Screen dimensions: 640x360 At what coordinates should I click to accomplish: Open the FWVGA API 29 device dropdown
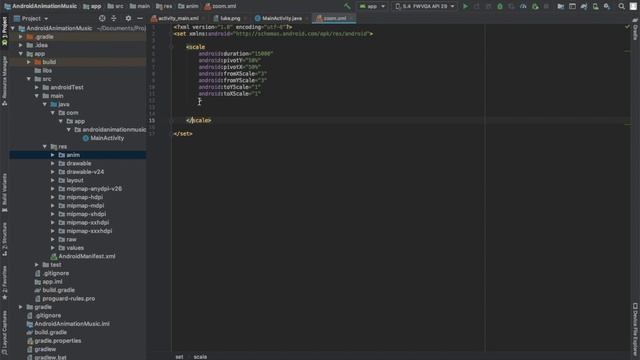click(424, 6)
